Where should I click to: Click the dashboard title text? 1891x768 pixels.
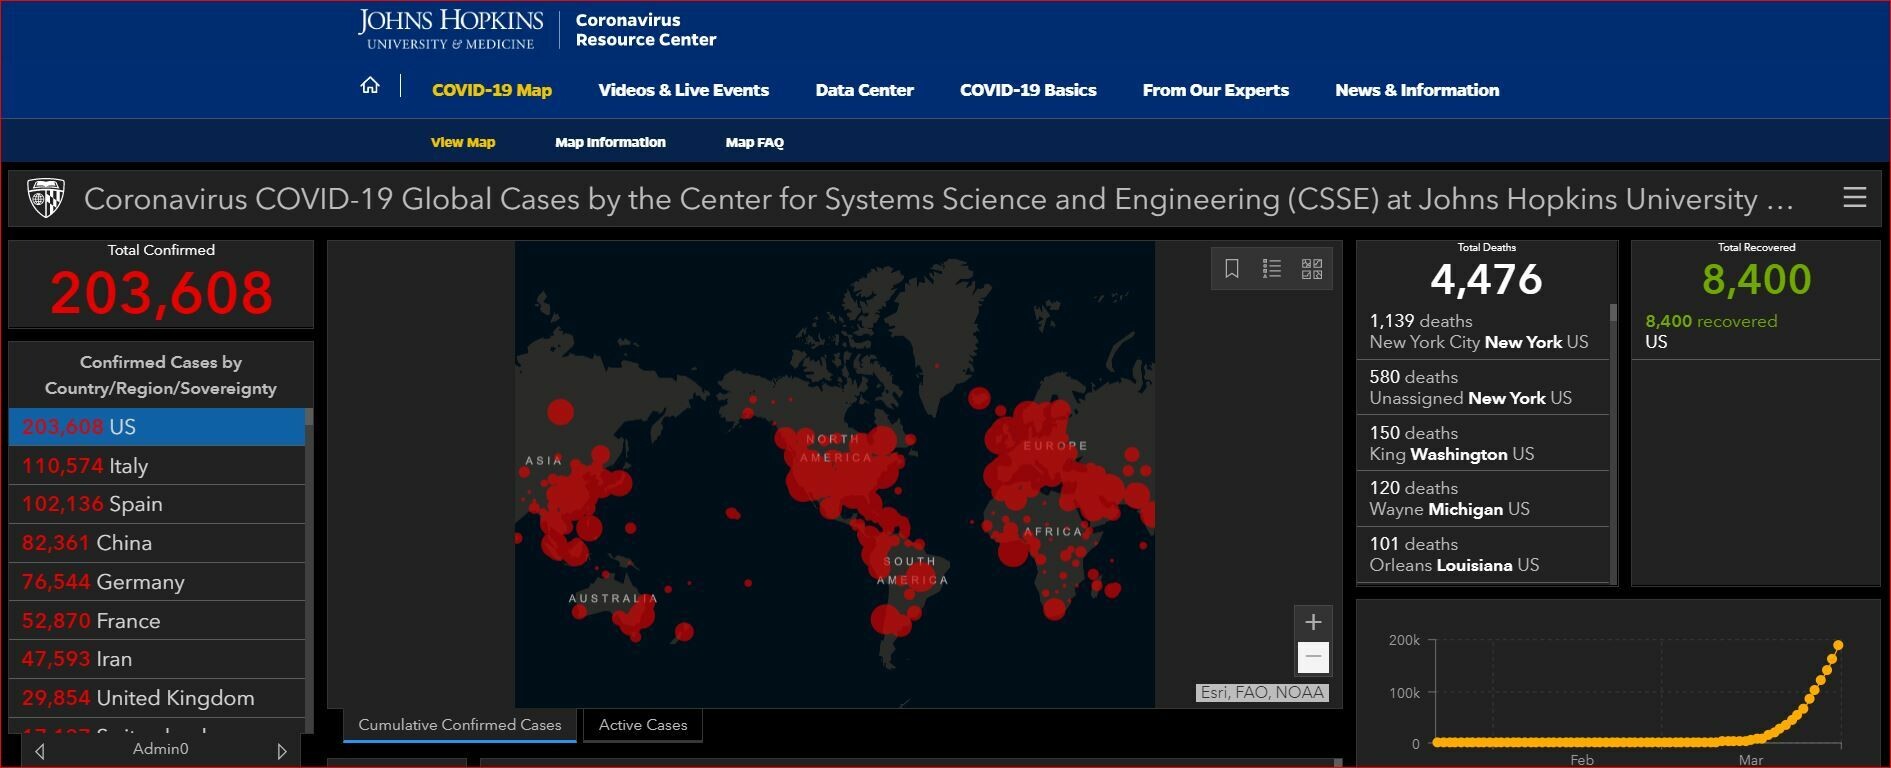pos(938,199)
